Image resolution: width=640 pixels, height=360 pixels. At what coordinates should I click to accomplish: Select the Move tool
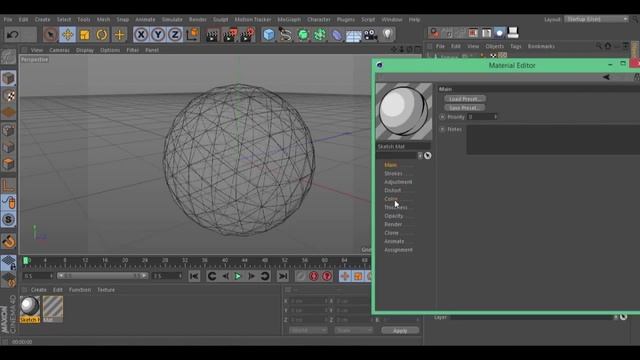68,35
